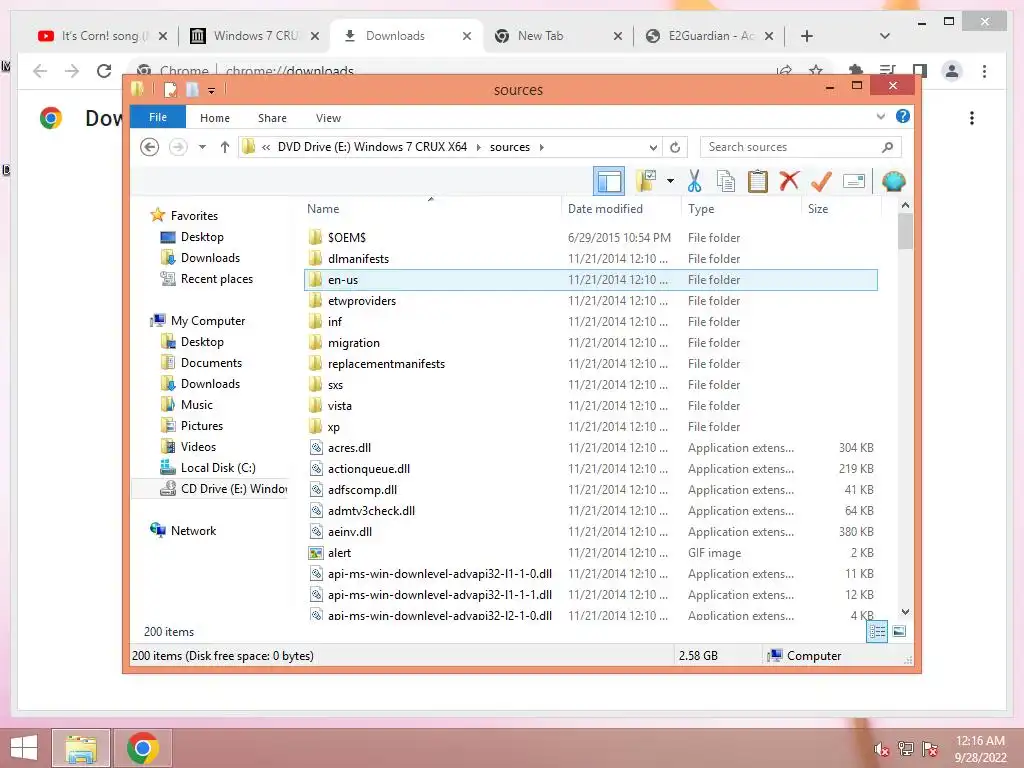Click the file list vertical scrollbar thumb
The image size is (1024, 768).
[905, 231]
